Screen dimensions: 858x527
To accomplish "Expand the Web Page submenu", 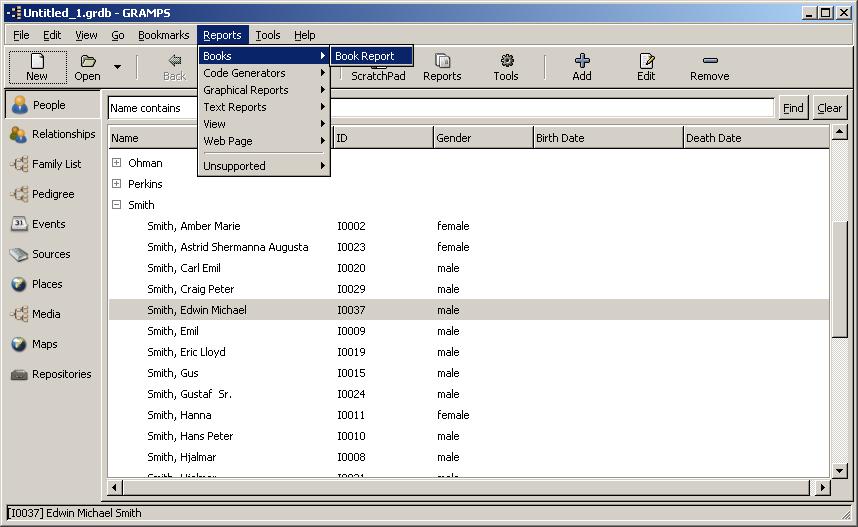I will click(264, 141).
